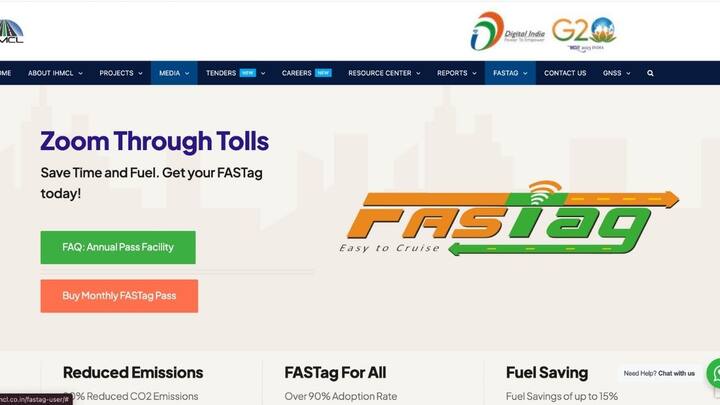Go to the Contact Us page
The width and height of the screenshot is (720, 405).
click(565, 73)
